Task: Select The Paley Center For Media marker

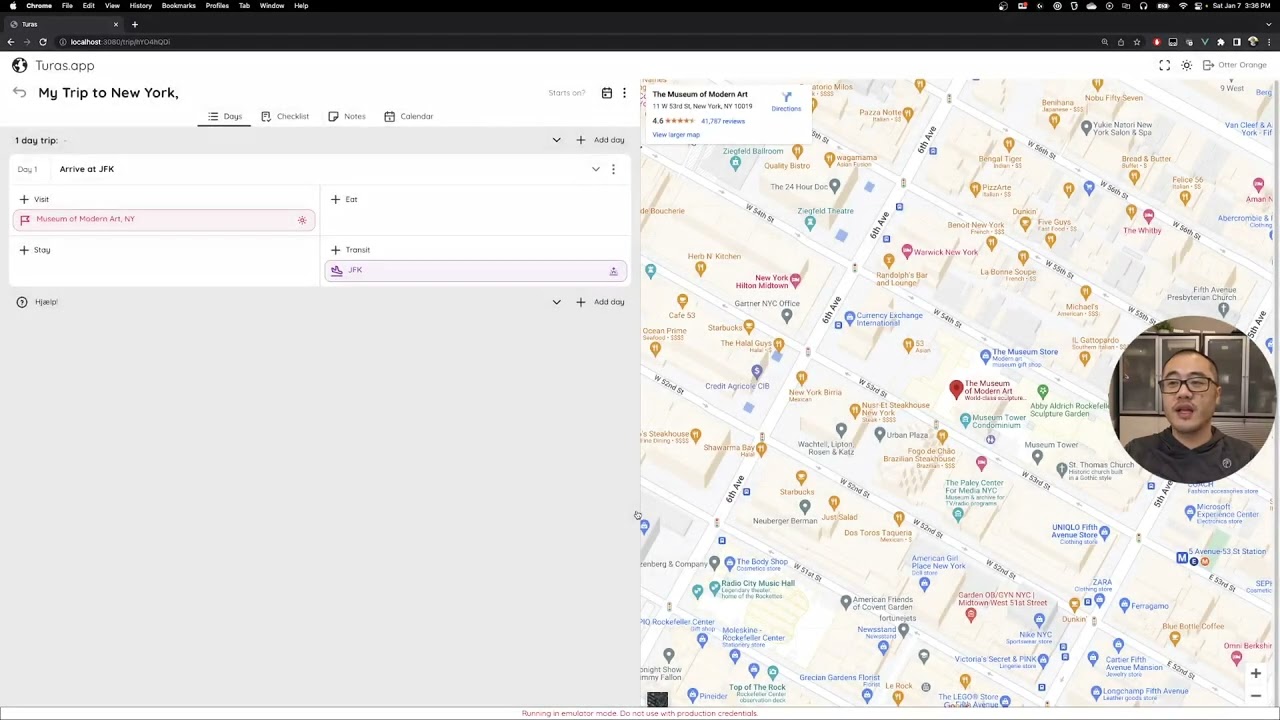Action: click(958, 513)
